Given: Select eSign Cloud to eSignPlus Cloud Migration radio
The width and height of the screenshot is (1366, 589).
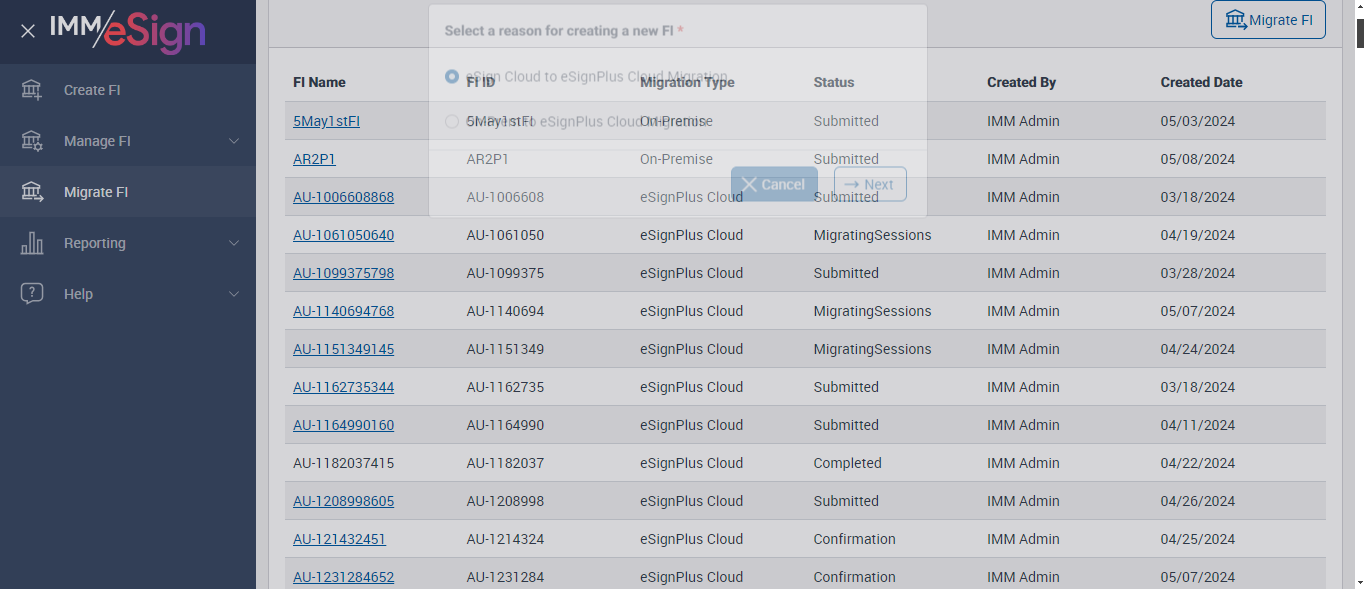Looking at the screenshot, I should (452, 76).
